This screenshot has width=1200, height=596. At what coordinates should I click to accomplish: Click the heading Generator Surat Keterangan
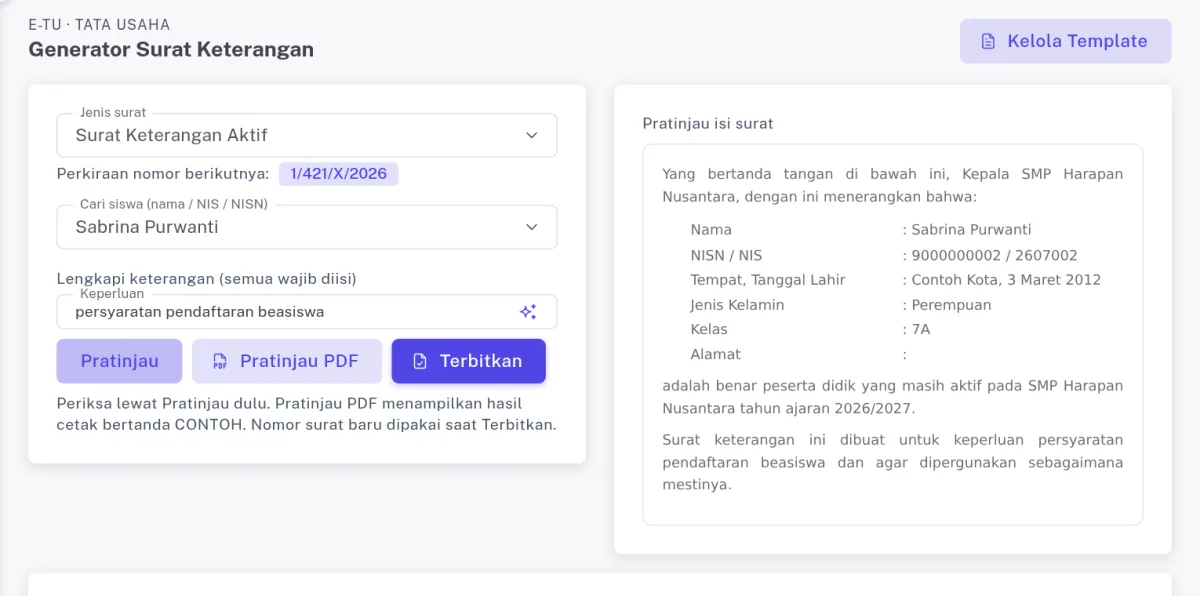tap(171, 49)
